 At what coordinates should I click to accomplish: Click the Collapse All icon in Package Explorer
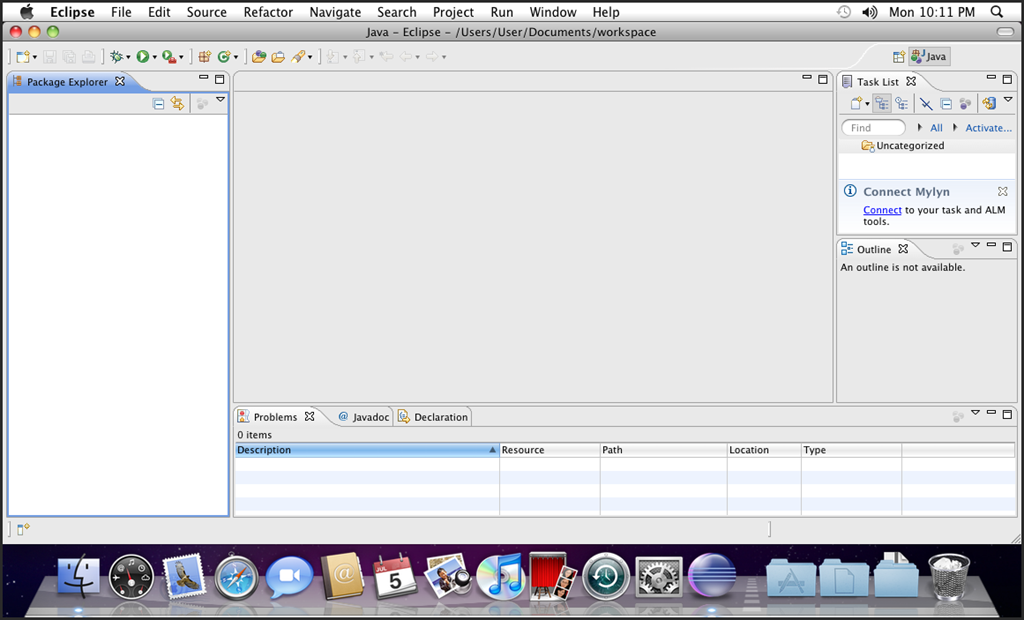click(158, 103)
